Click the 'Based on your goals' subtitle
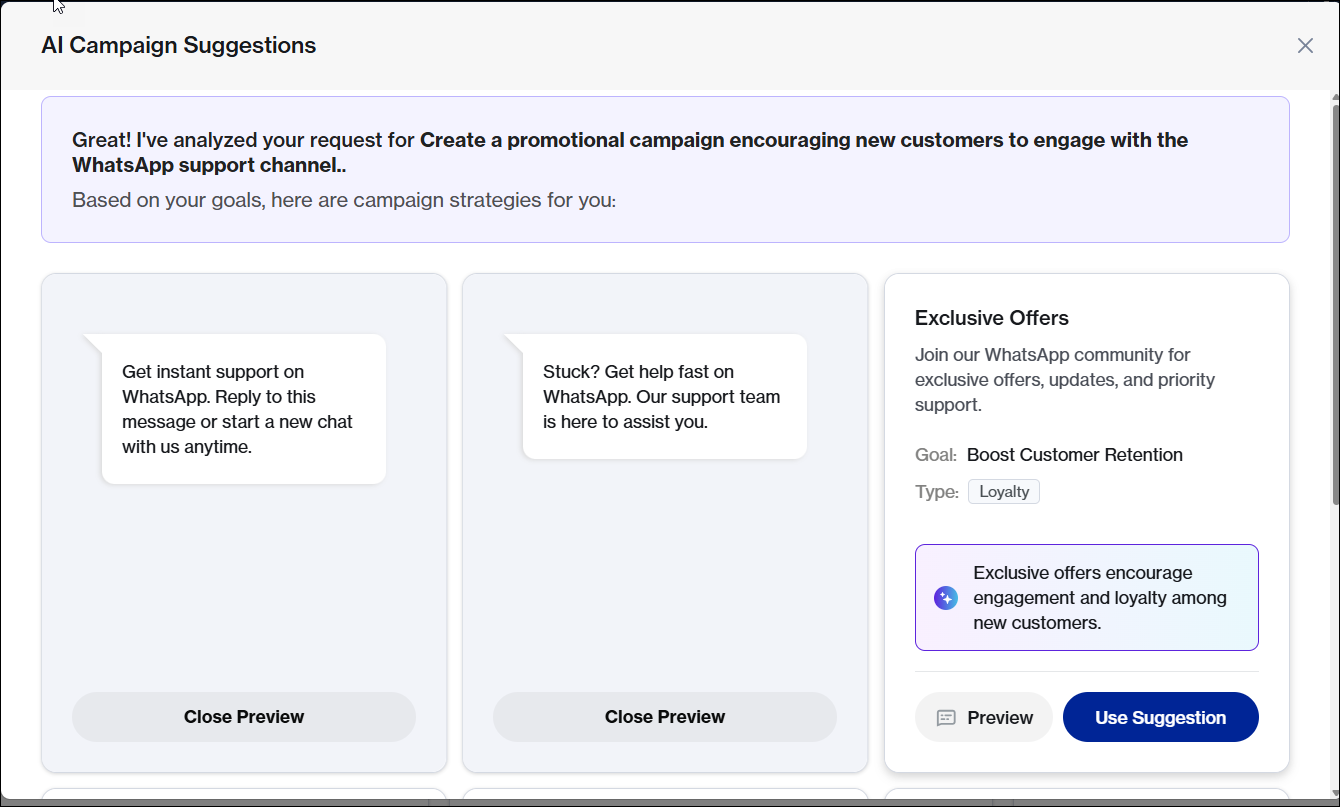The image size is (1340, 807). click(344, 201)
